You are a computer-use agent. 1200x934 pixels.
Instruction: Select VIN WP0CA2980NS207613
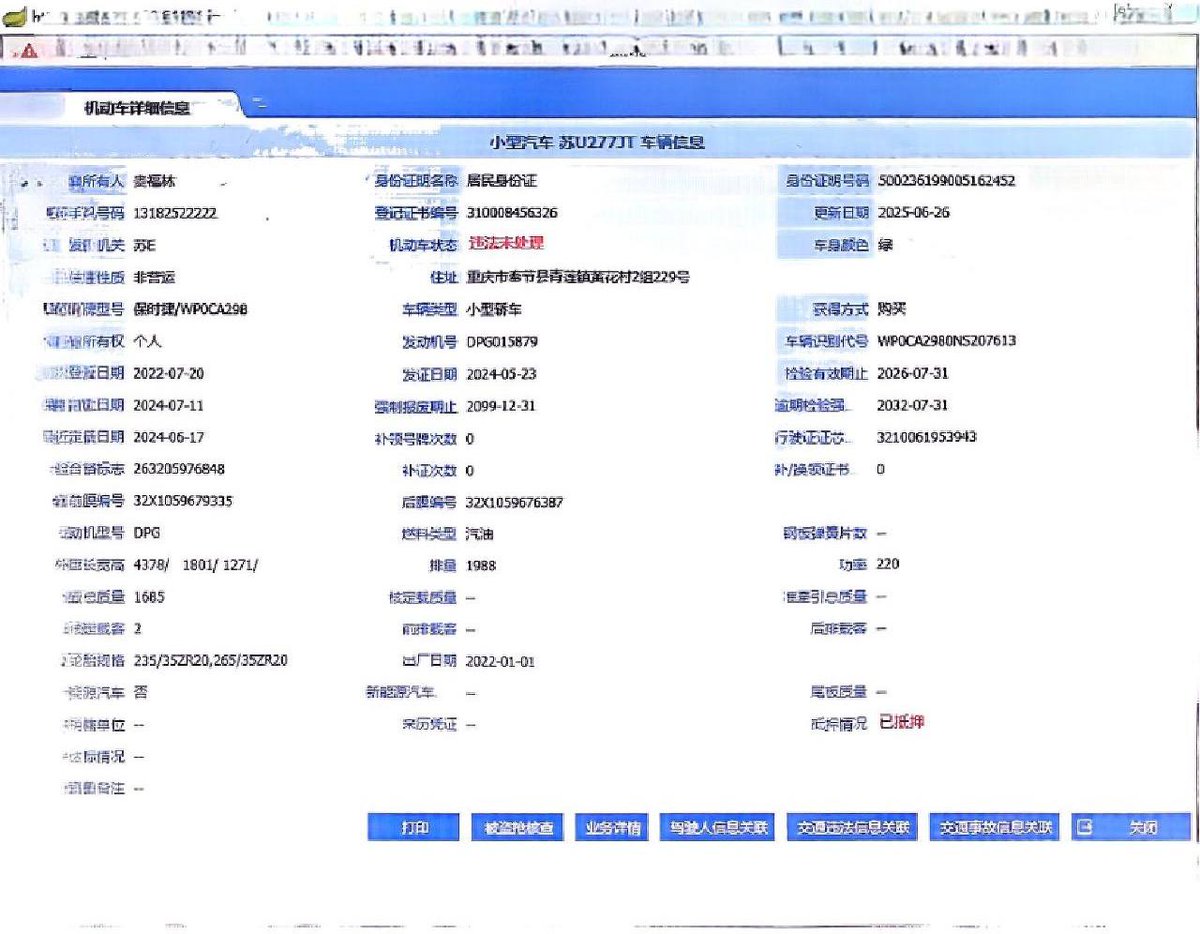click(x=947, y=341)
